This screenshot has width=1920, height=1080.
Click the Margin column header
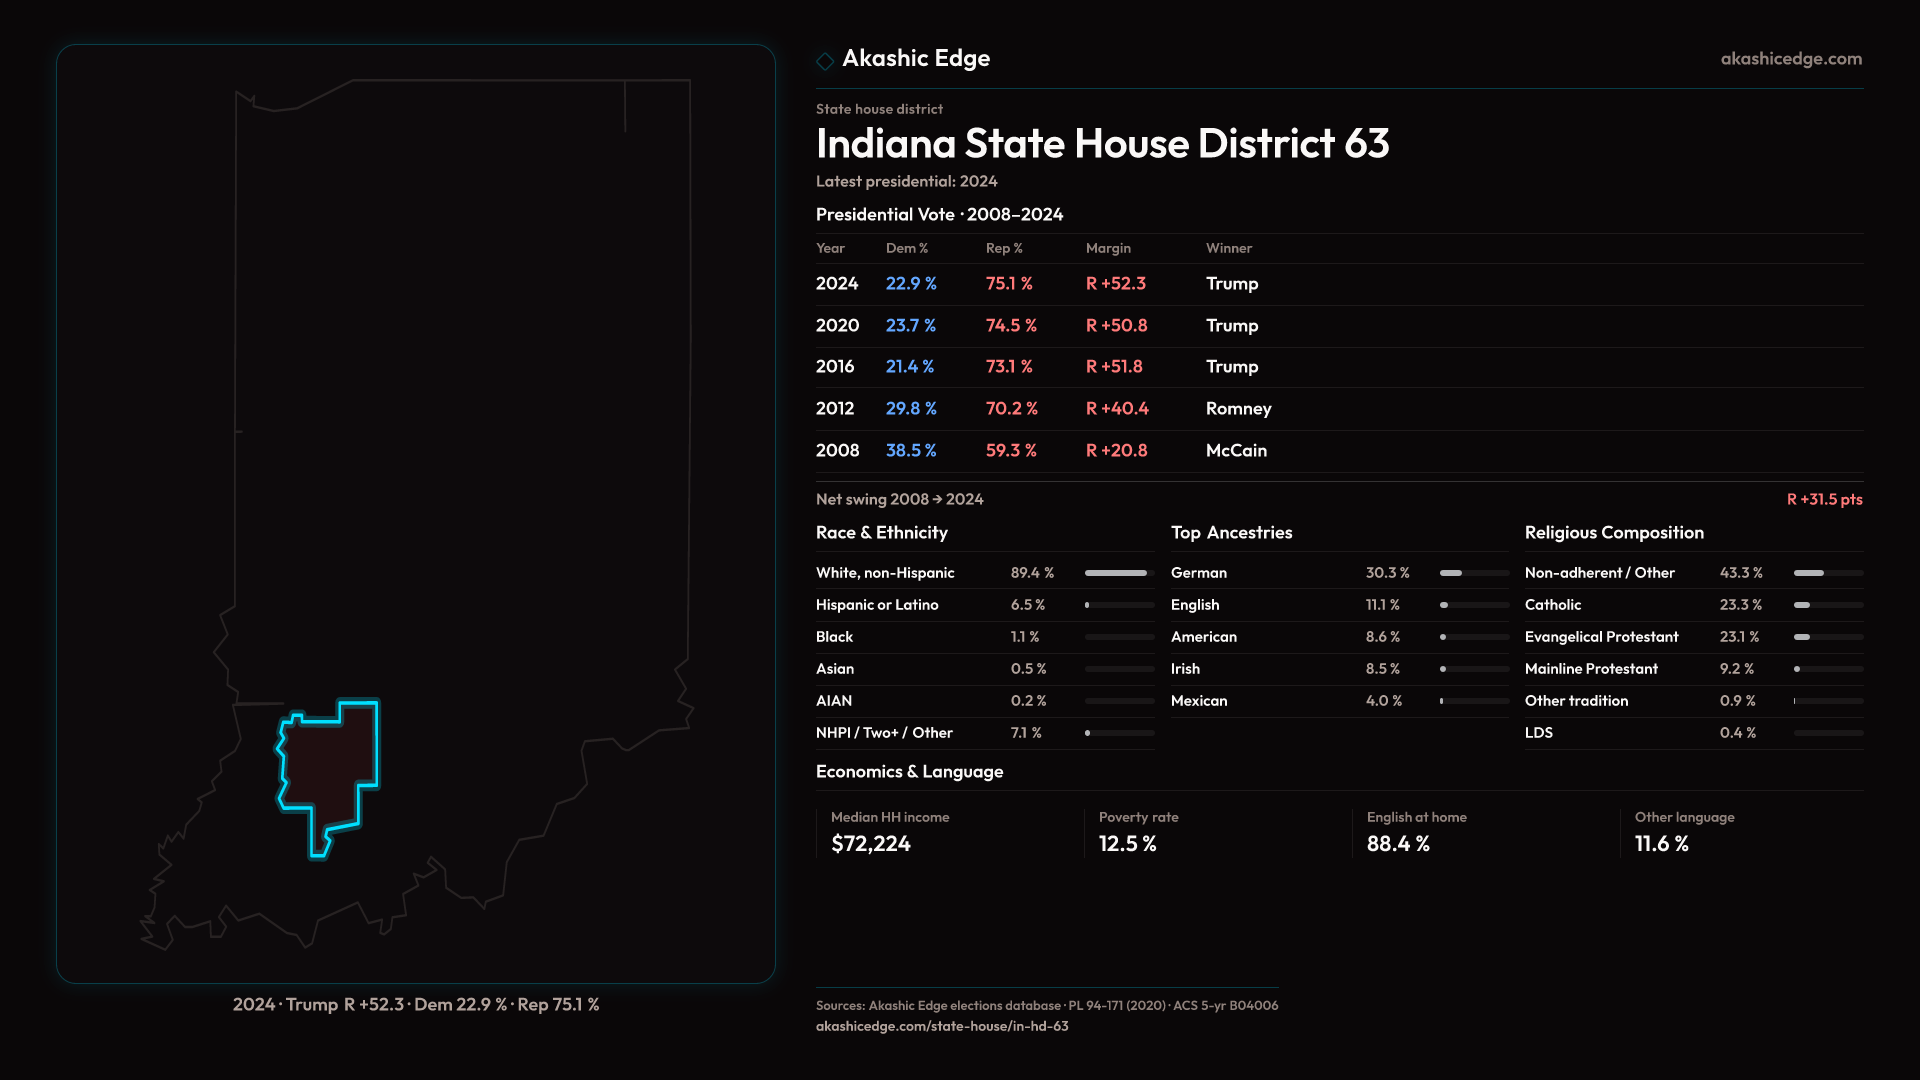click(x=1108, y=248)
